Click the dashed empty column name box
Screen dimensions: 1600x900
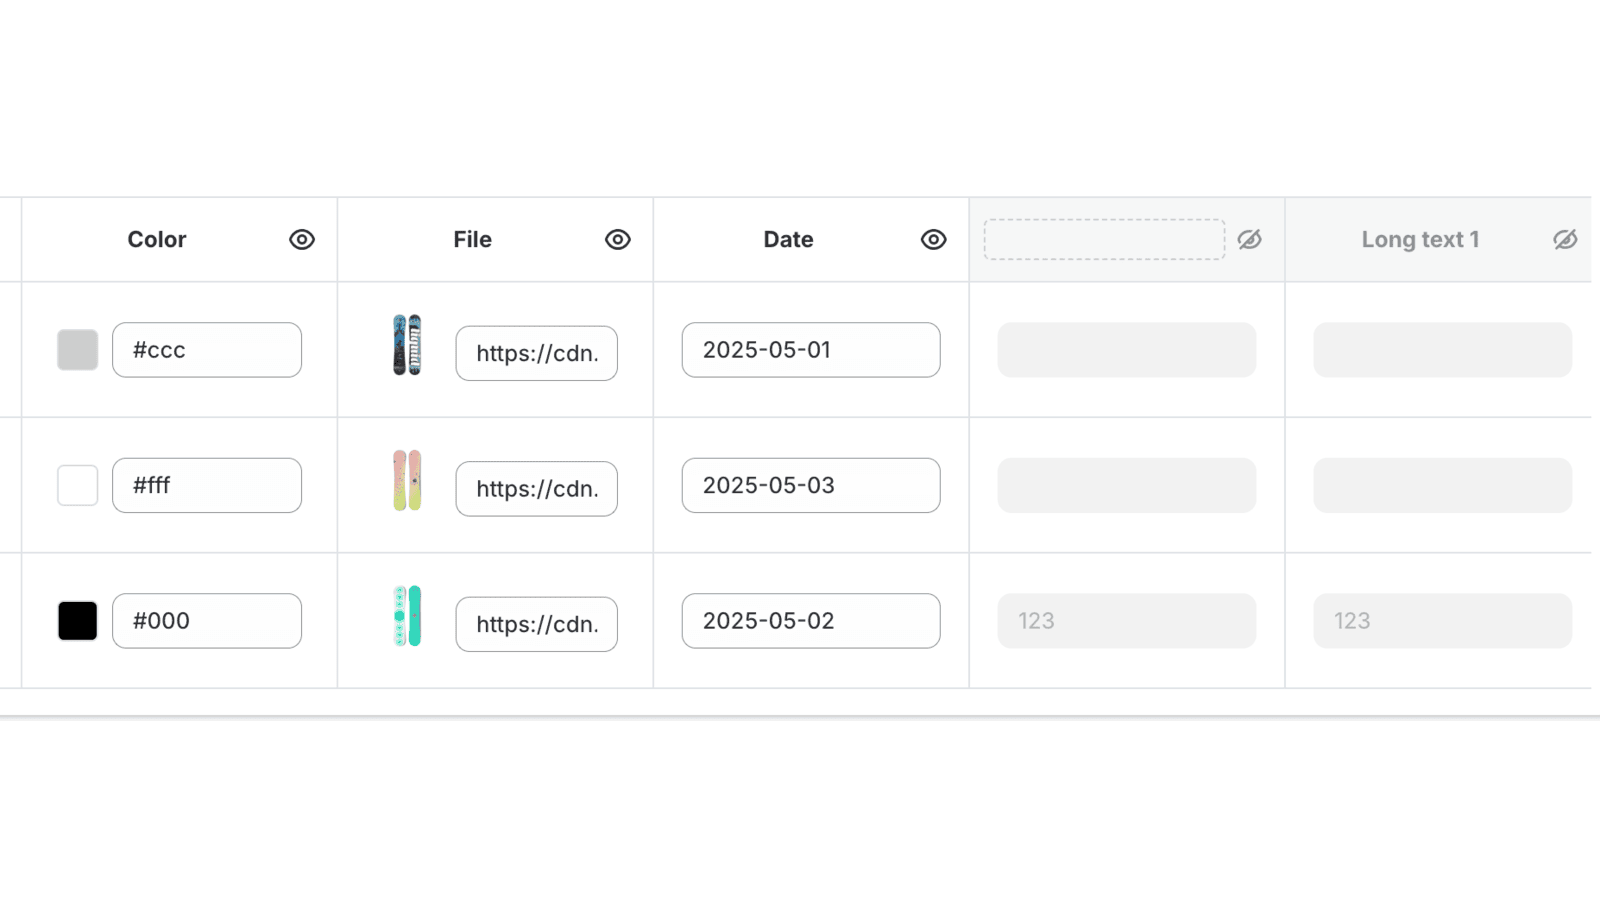point(1104,240)
